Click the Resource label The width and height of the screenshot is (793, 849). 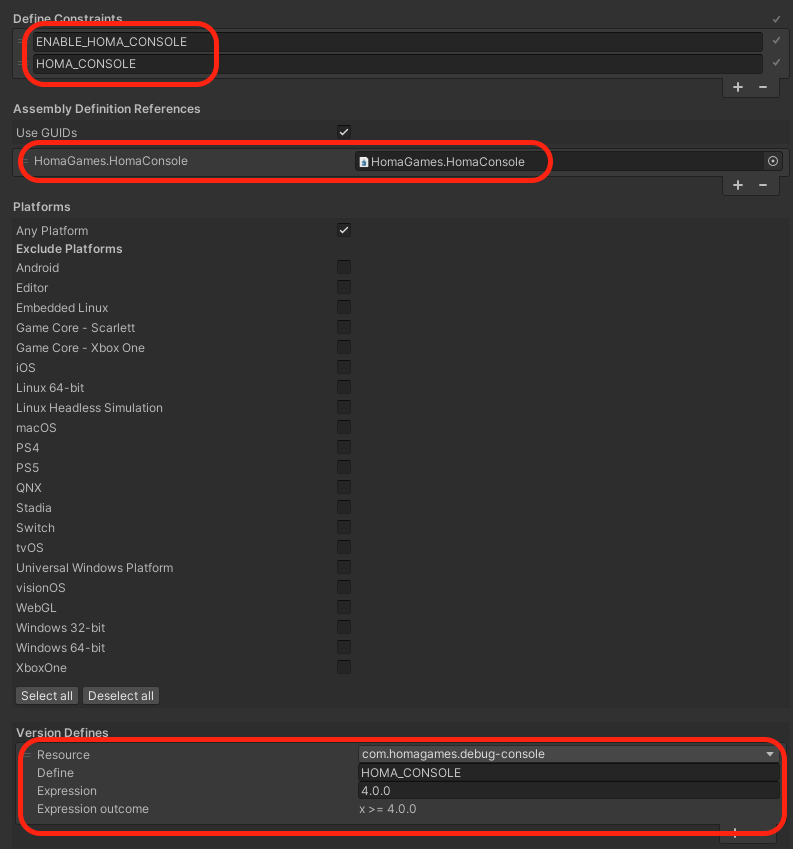point(63,755)
